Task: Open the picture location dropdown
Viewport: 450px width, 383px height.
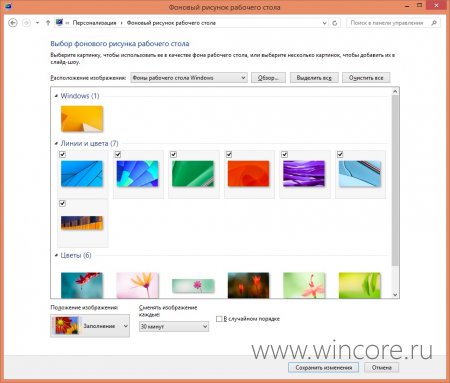Action: [189, 78]
